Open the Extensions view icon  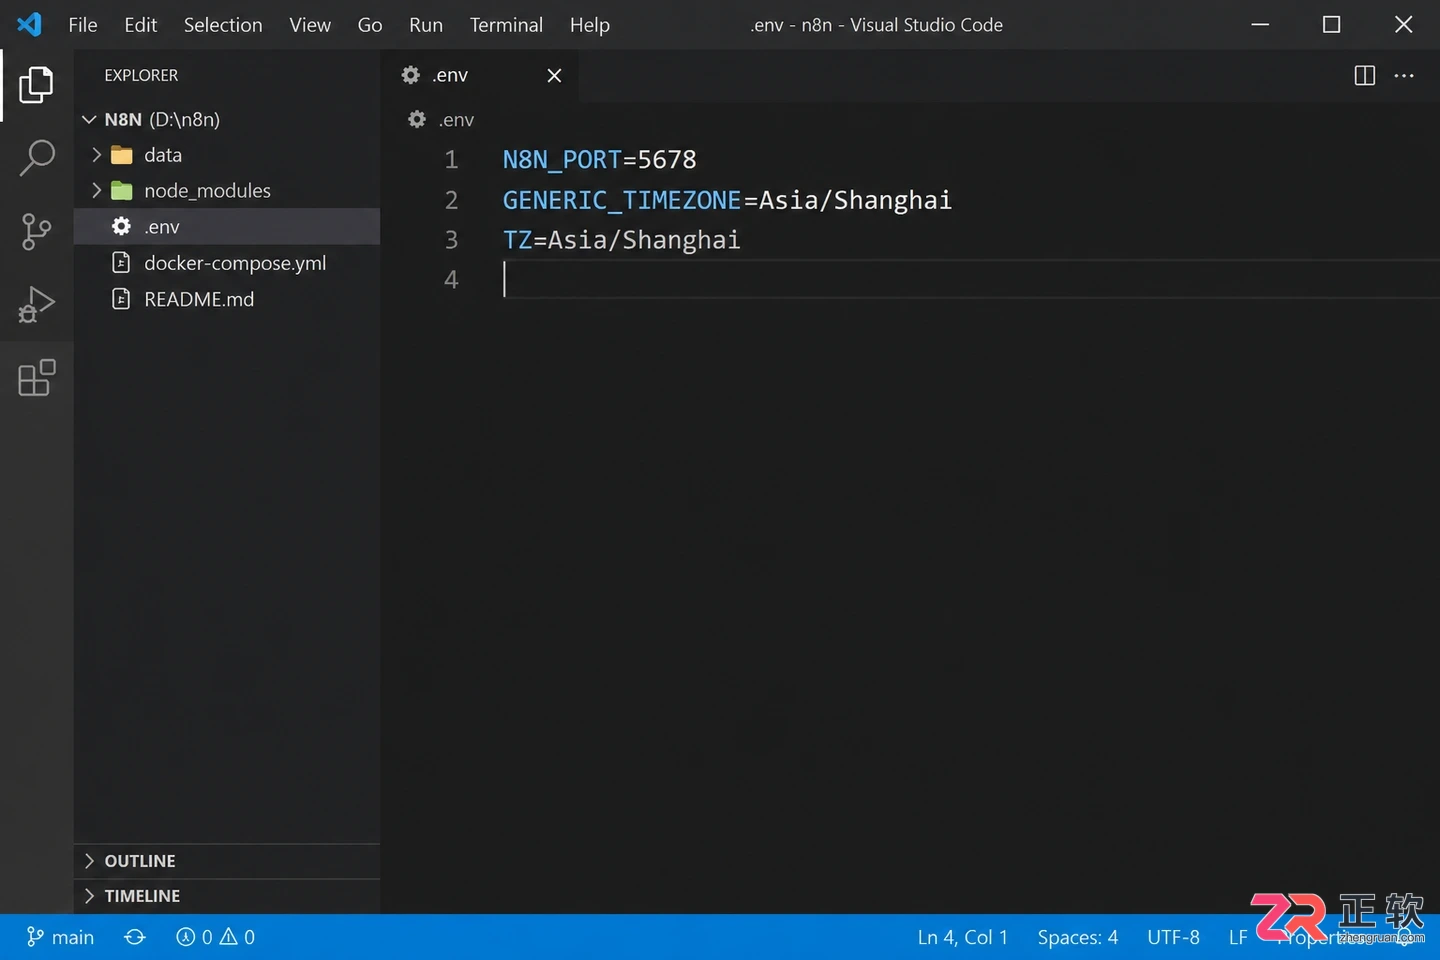pyautogui.click(x=36, y=377)
